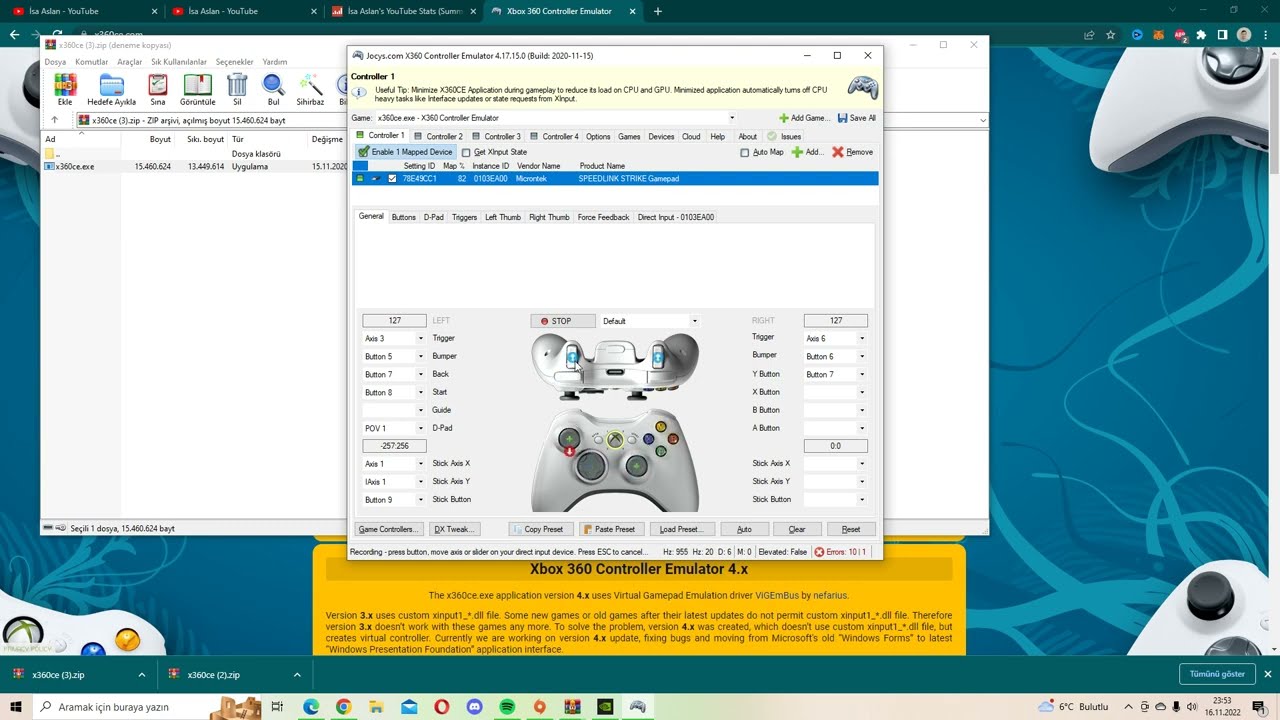
Task: Open the Back Button 7 dropdown
Action: [x=420, y=375]
